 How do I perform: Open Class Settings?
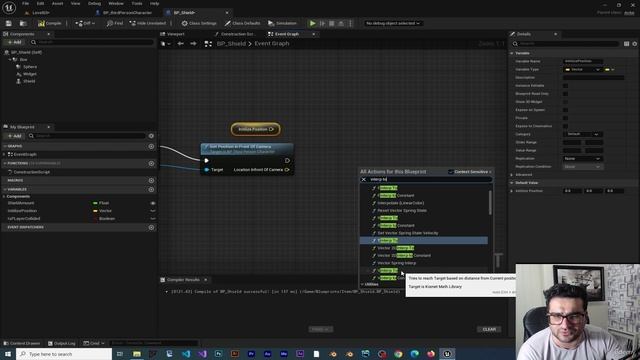pyautogui.click(x=199, y=23)
